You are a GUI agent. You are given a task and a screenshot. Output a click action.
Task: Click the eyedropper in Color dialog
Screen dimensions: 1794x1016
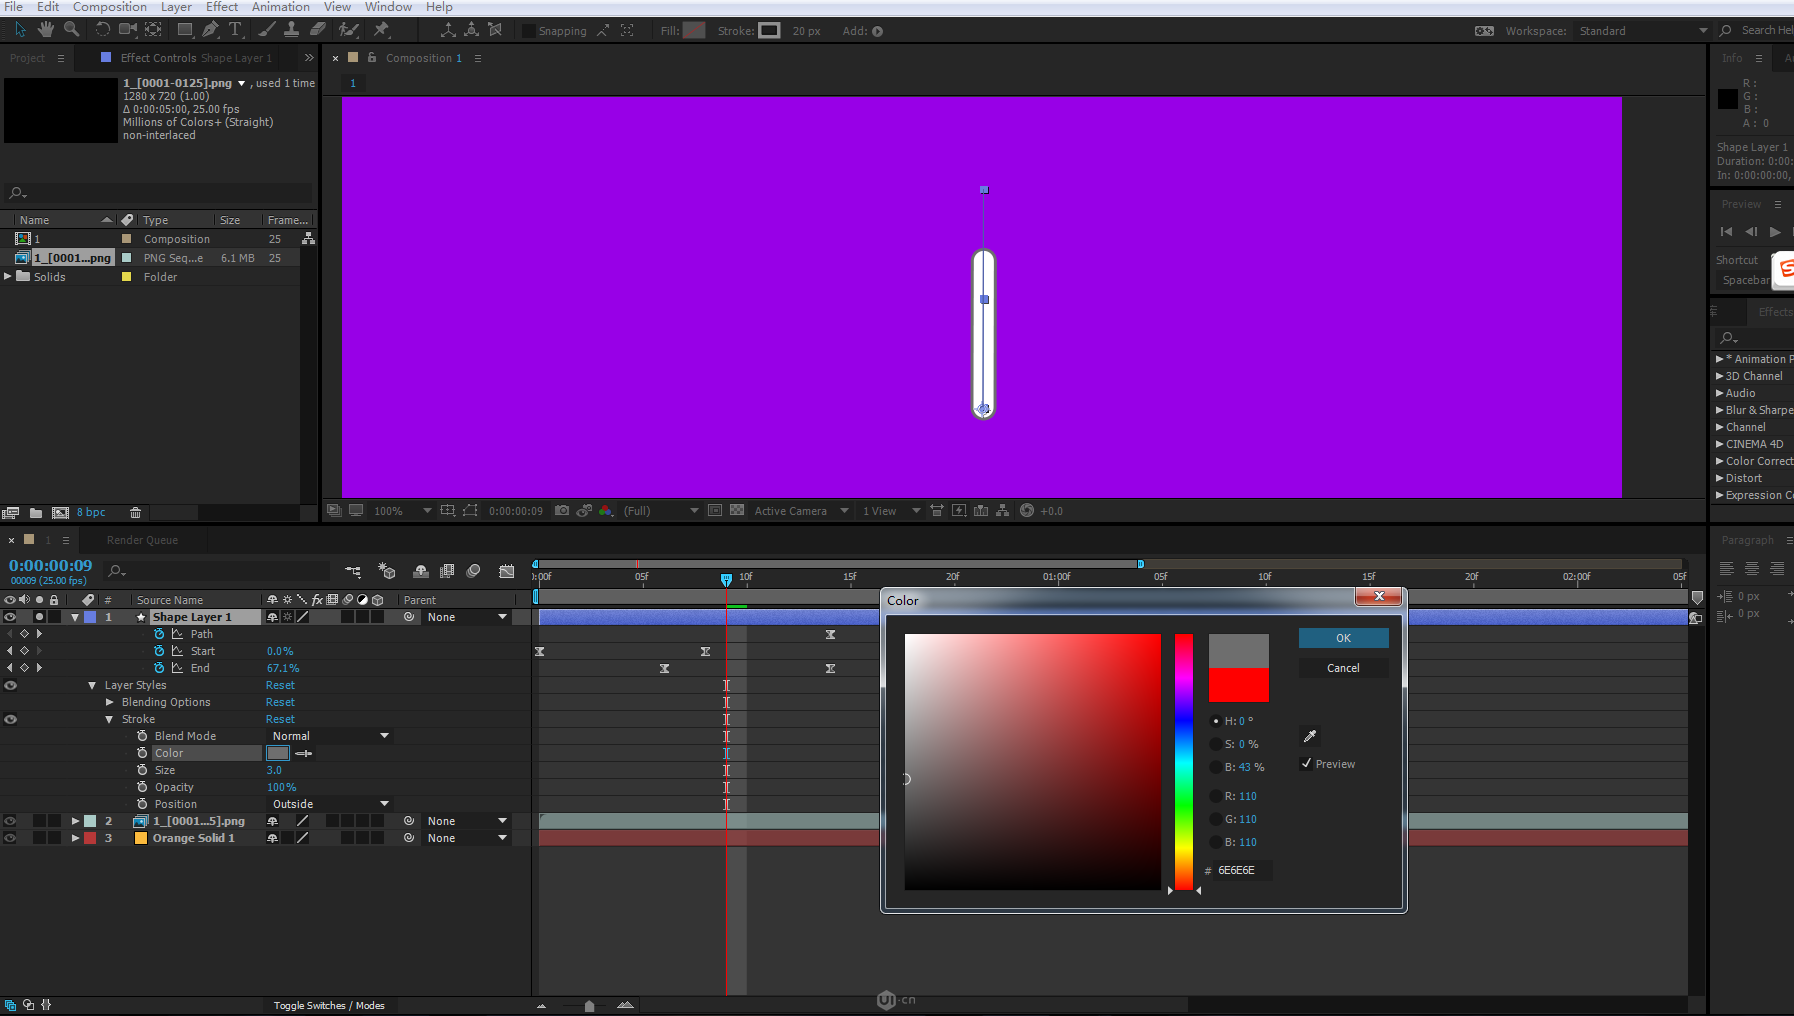[x=1310, y=736]
